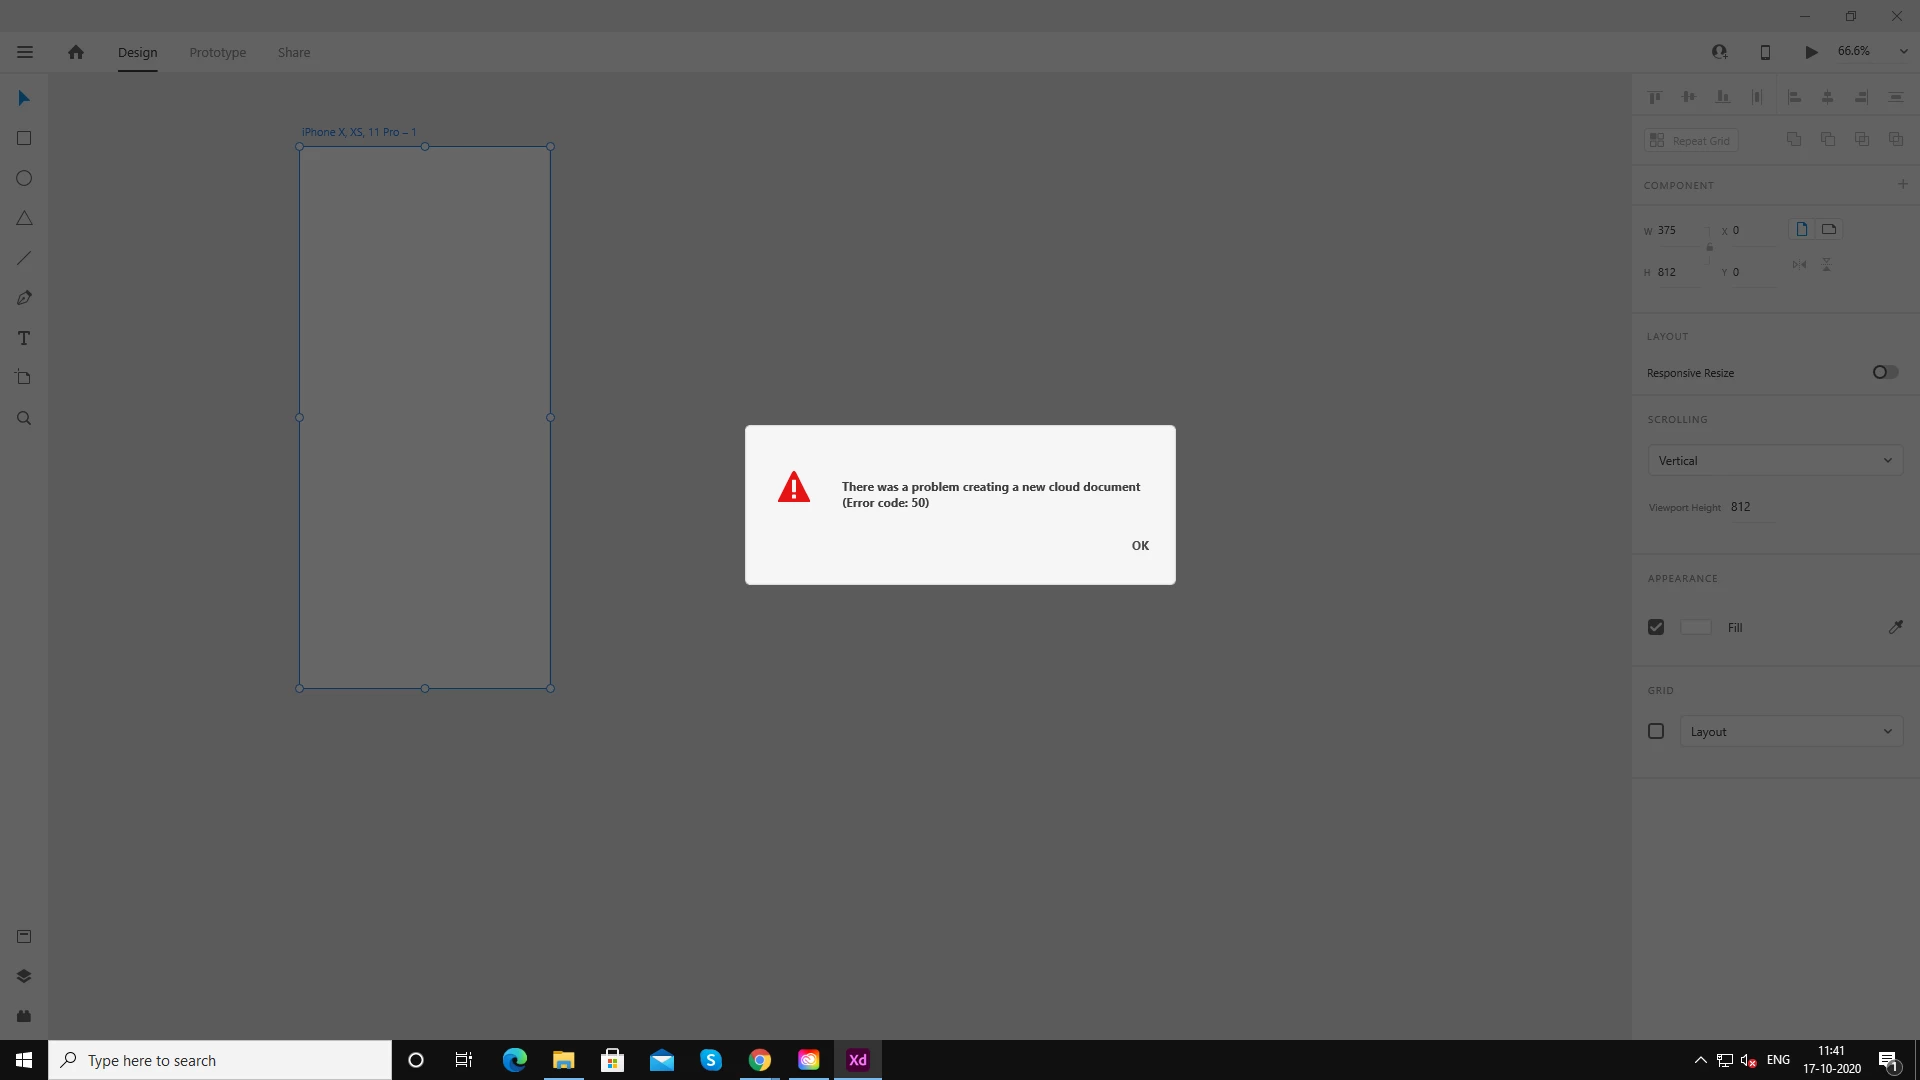Viewport: 1920px width, 1080px height.
Task: Switch to the Share tab
Action: [x=294, y=52]
